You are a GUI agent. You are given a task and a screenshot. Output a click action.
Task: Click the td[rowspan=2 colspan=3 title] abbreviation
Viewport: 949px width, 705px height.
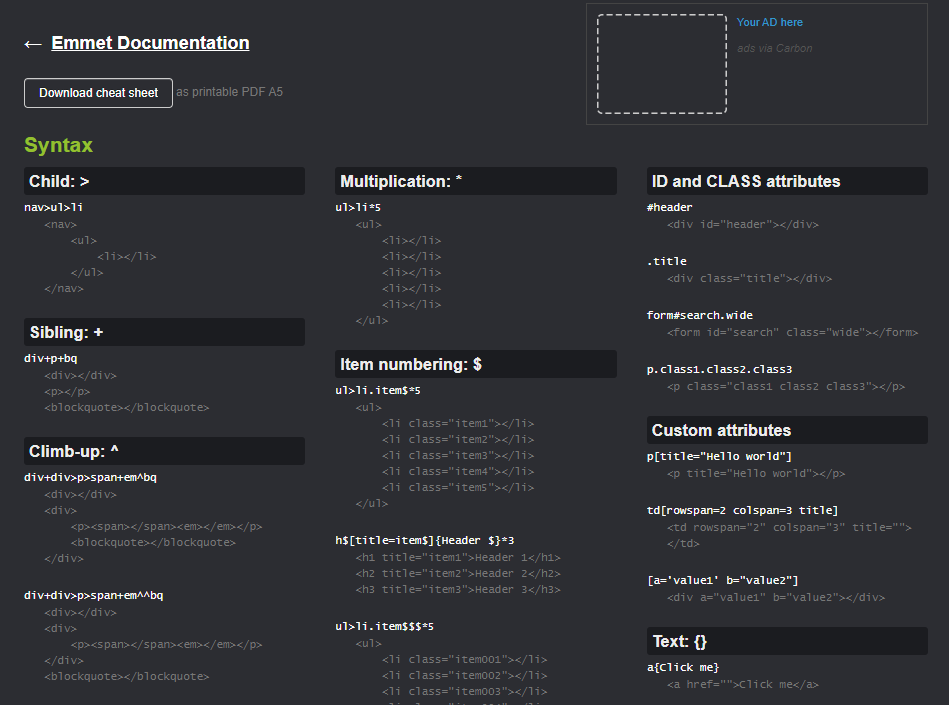pyautogui.click(x=743, y=511)
